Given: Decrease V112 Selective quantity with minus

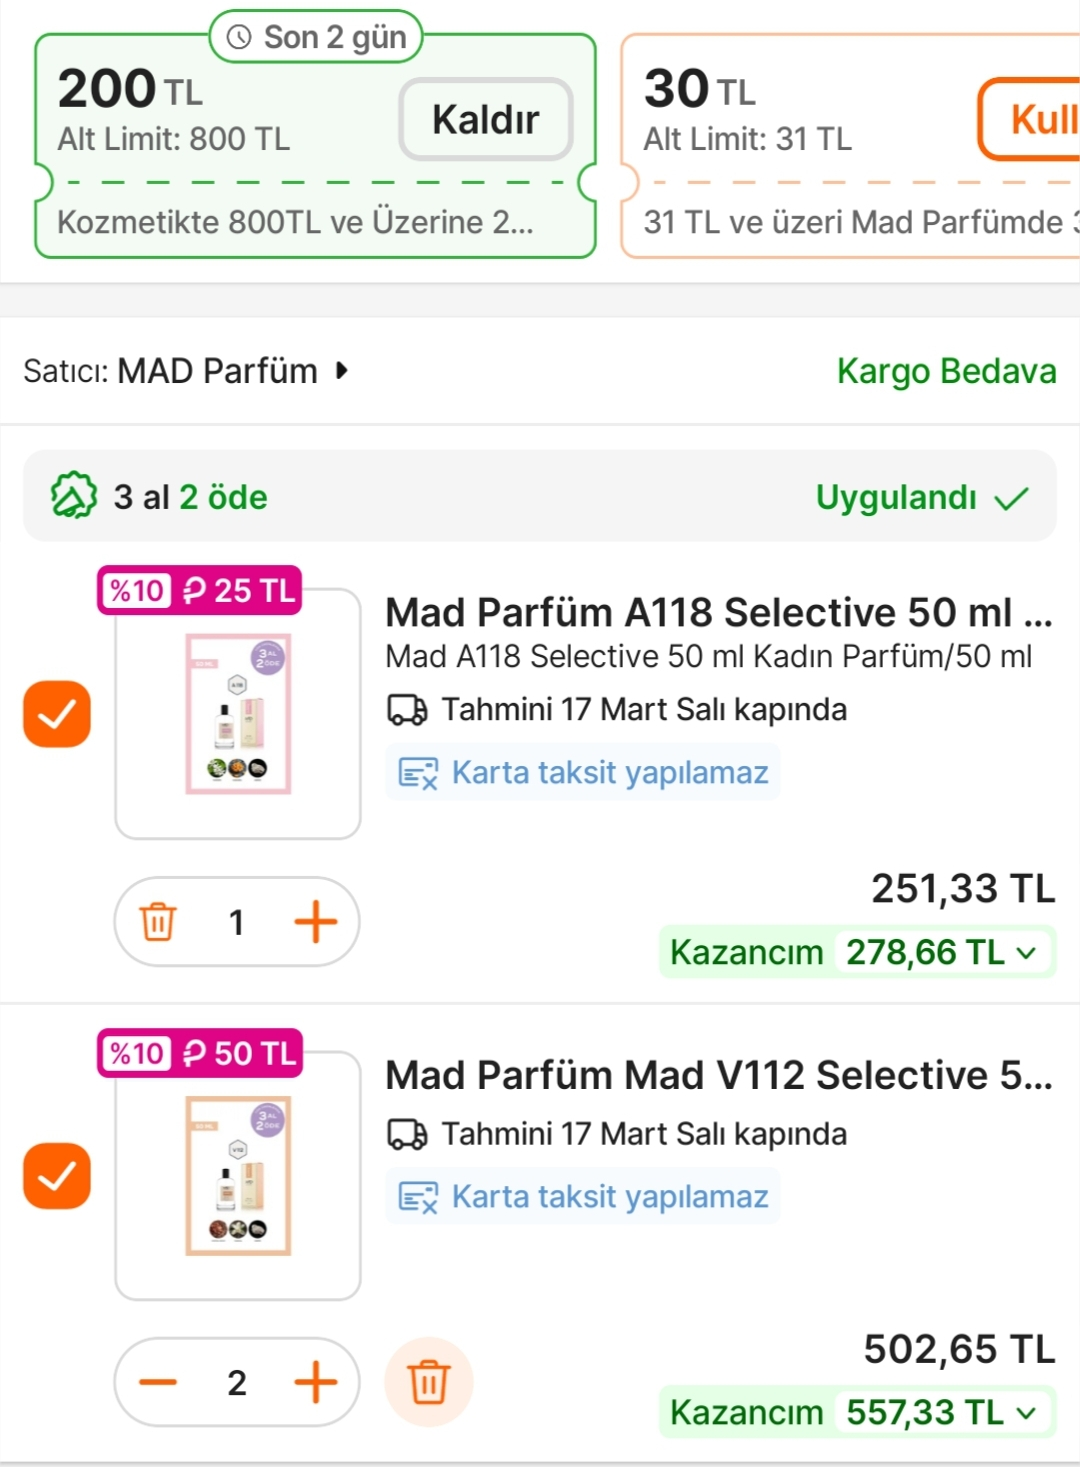Looking at the screenshot, I should [x=158, y=1383].
